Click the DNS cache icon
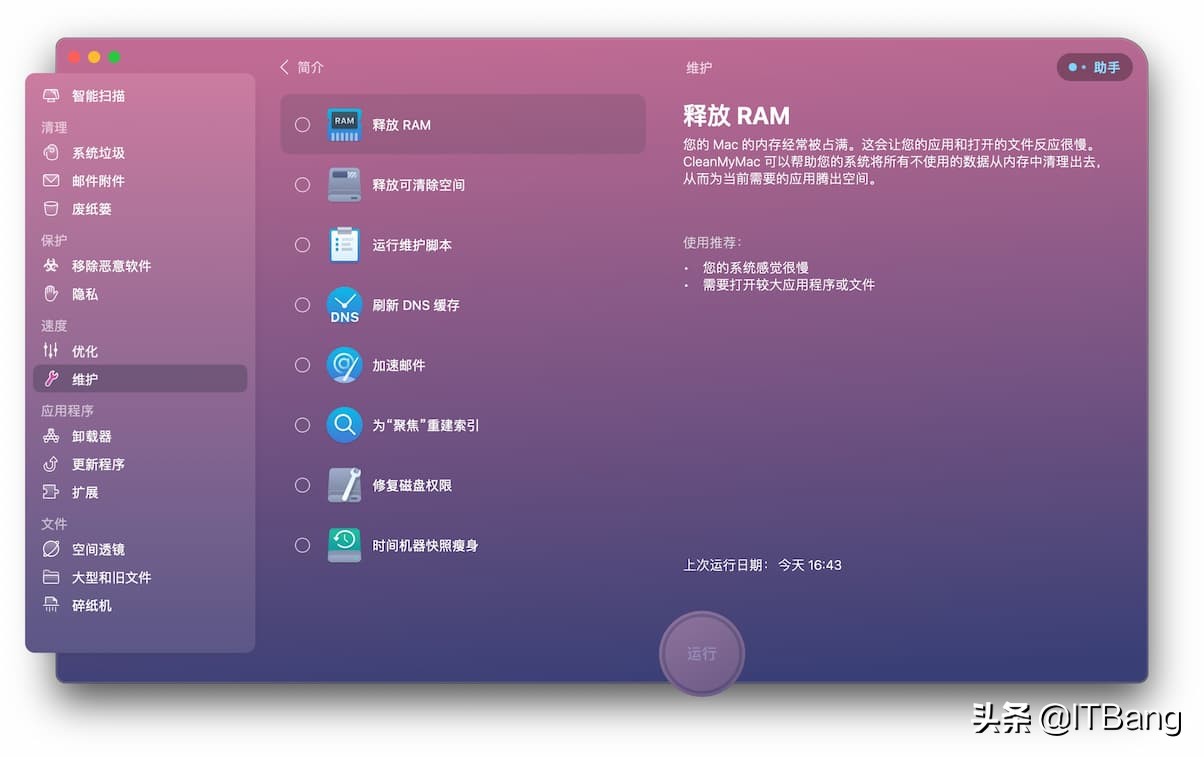Screen dimensions: 1204x757 pyautogui.click(x=344, y=305)
